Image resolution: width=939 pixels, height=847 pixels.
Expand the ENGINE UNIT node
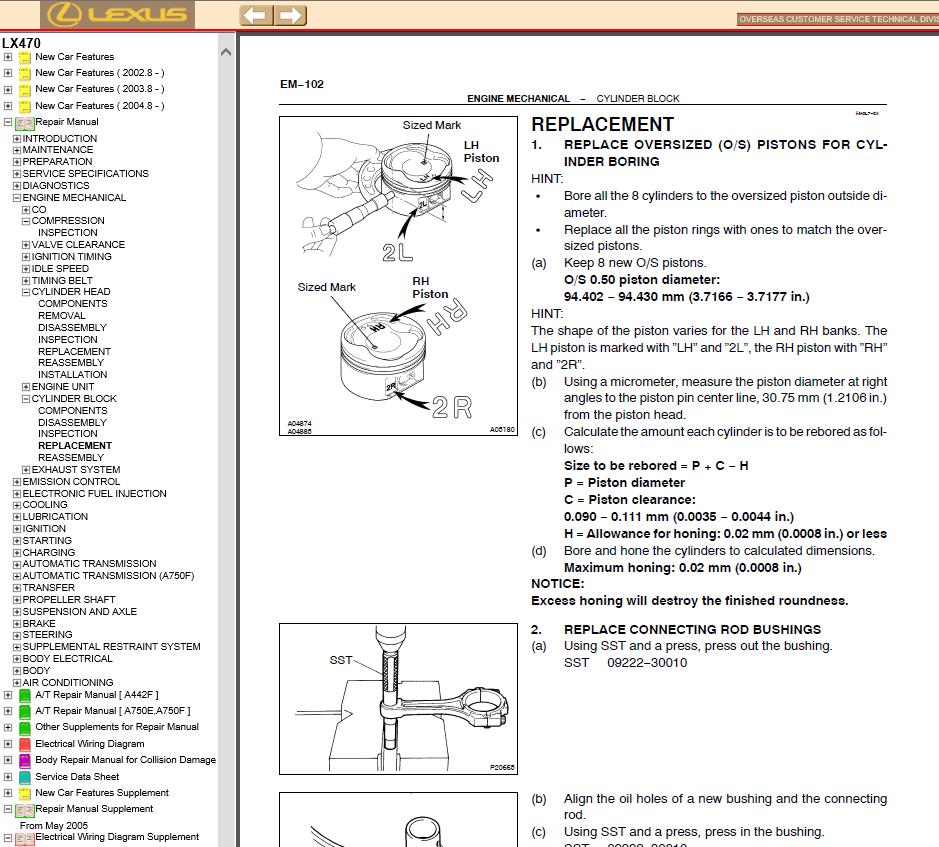[26, 387]
